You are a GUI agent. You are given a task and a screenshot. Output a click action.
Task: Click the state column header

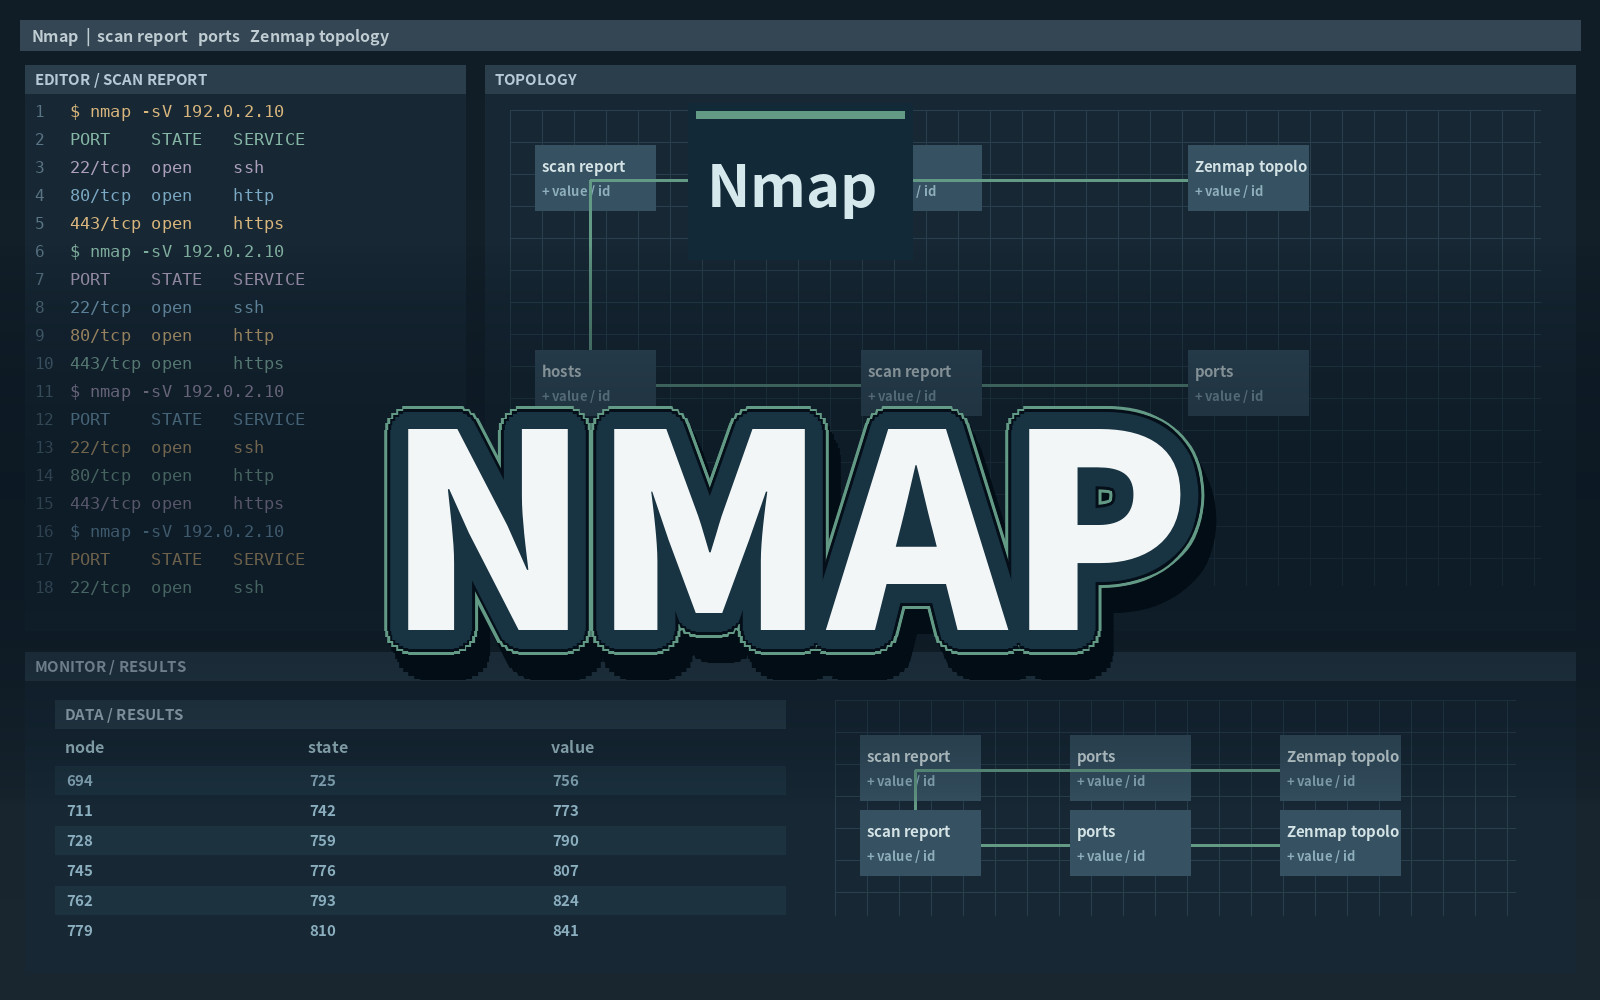328,747
